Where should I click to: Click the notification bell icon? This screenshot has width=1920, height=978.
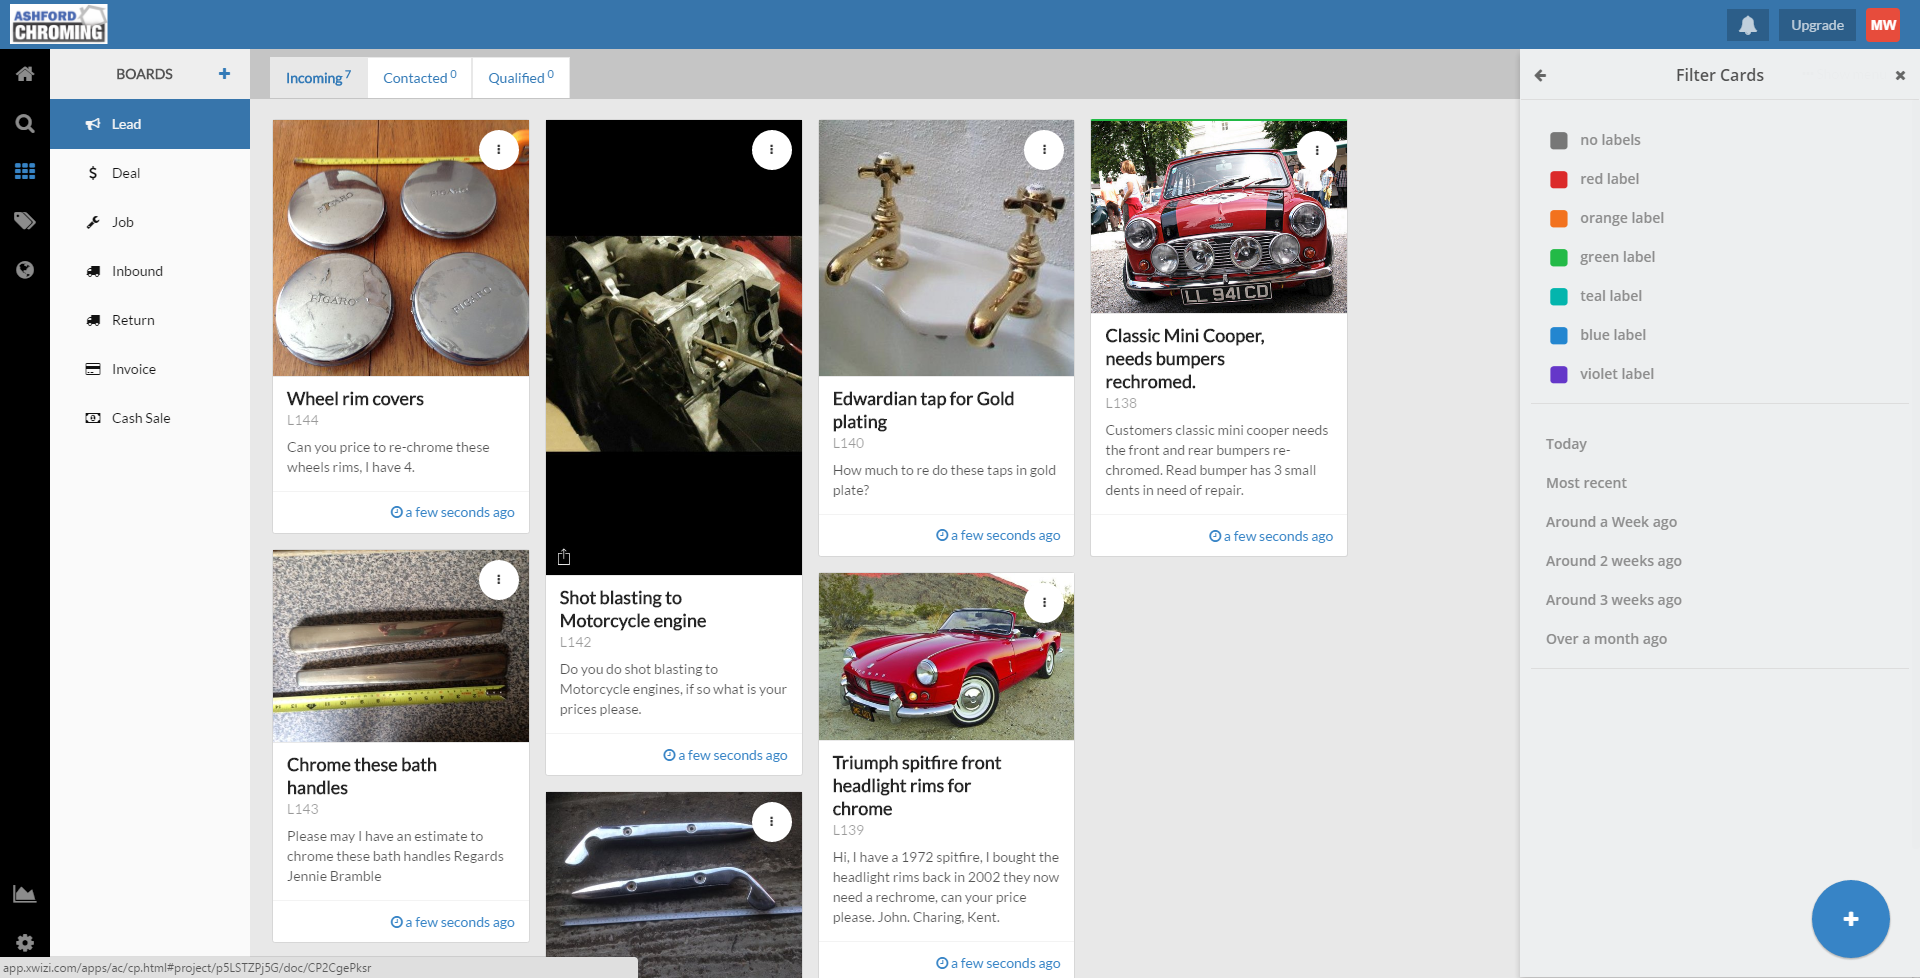[x=1747, y=25]
